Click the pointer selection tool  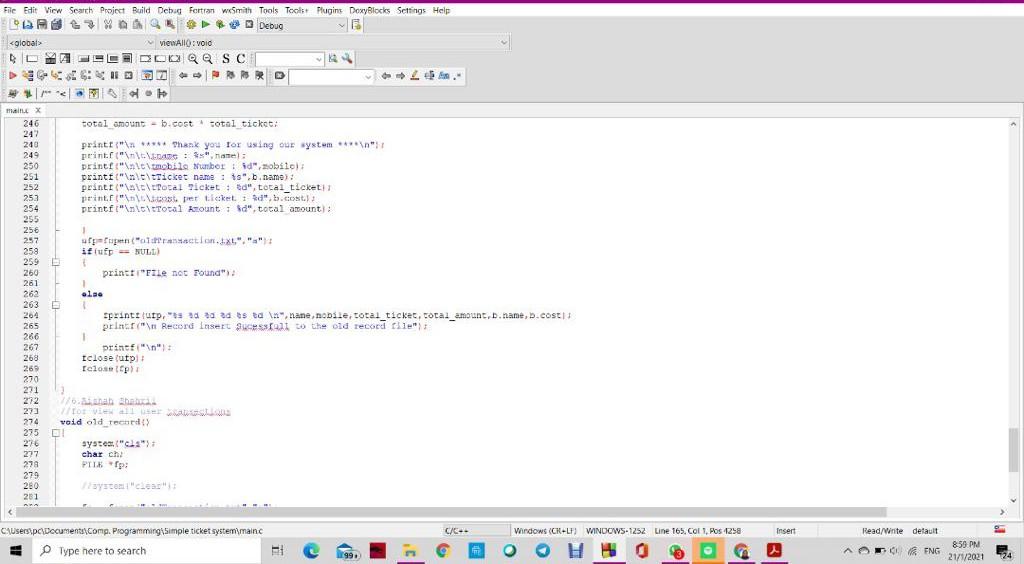coord(12,59)
